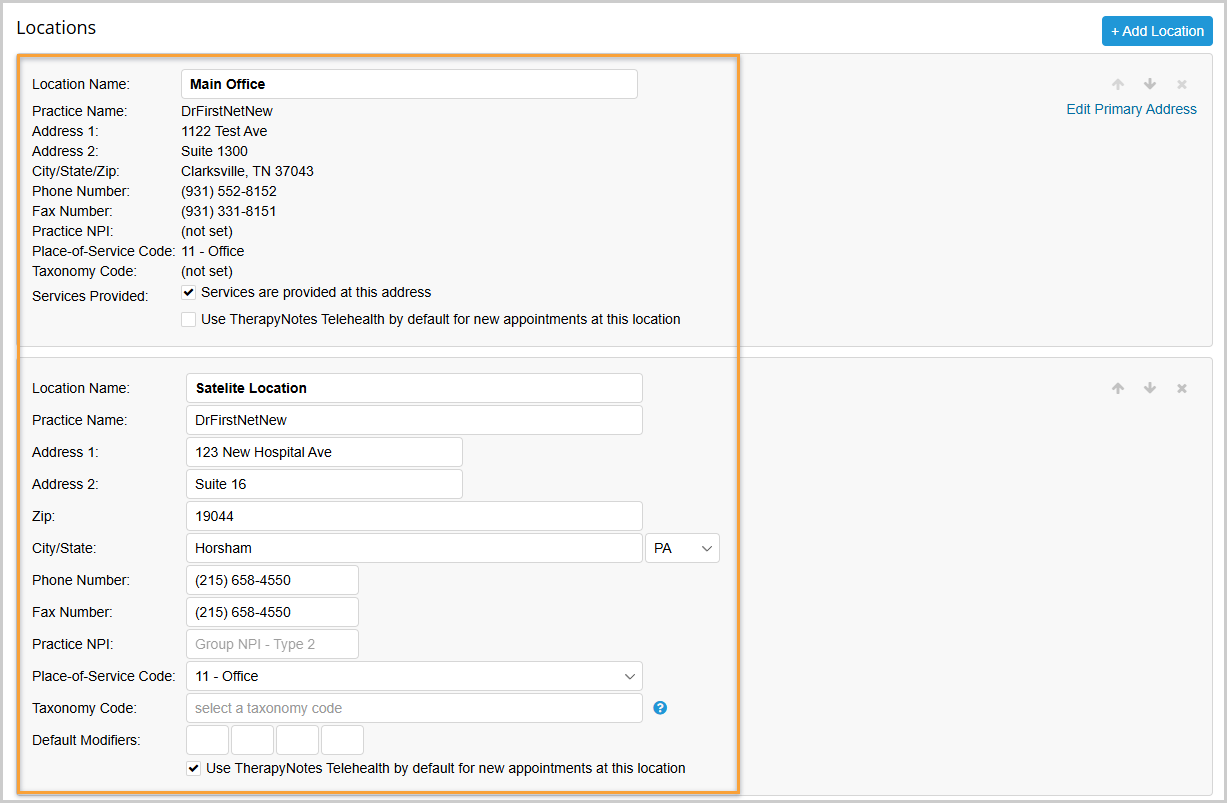Move Main Office location down with arrow
This screenshot has width=1227, height=803.
pos(1150,85)
